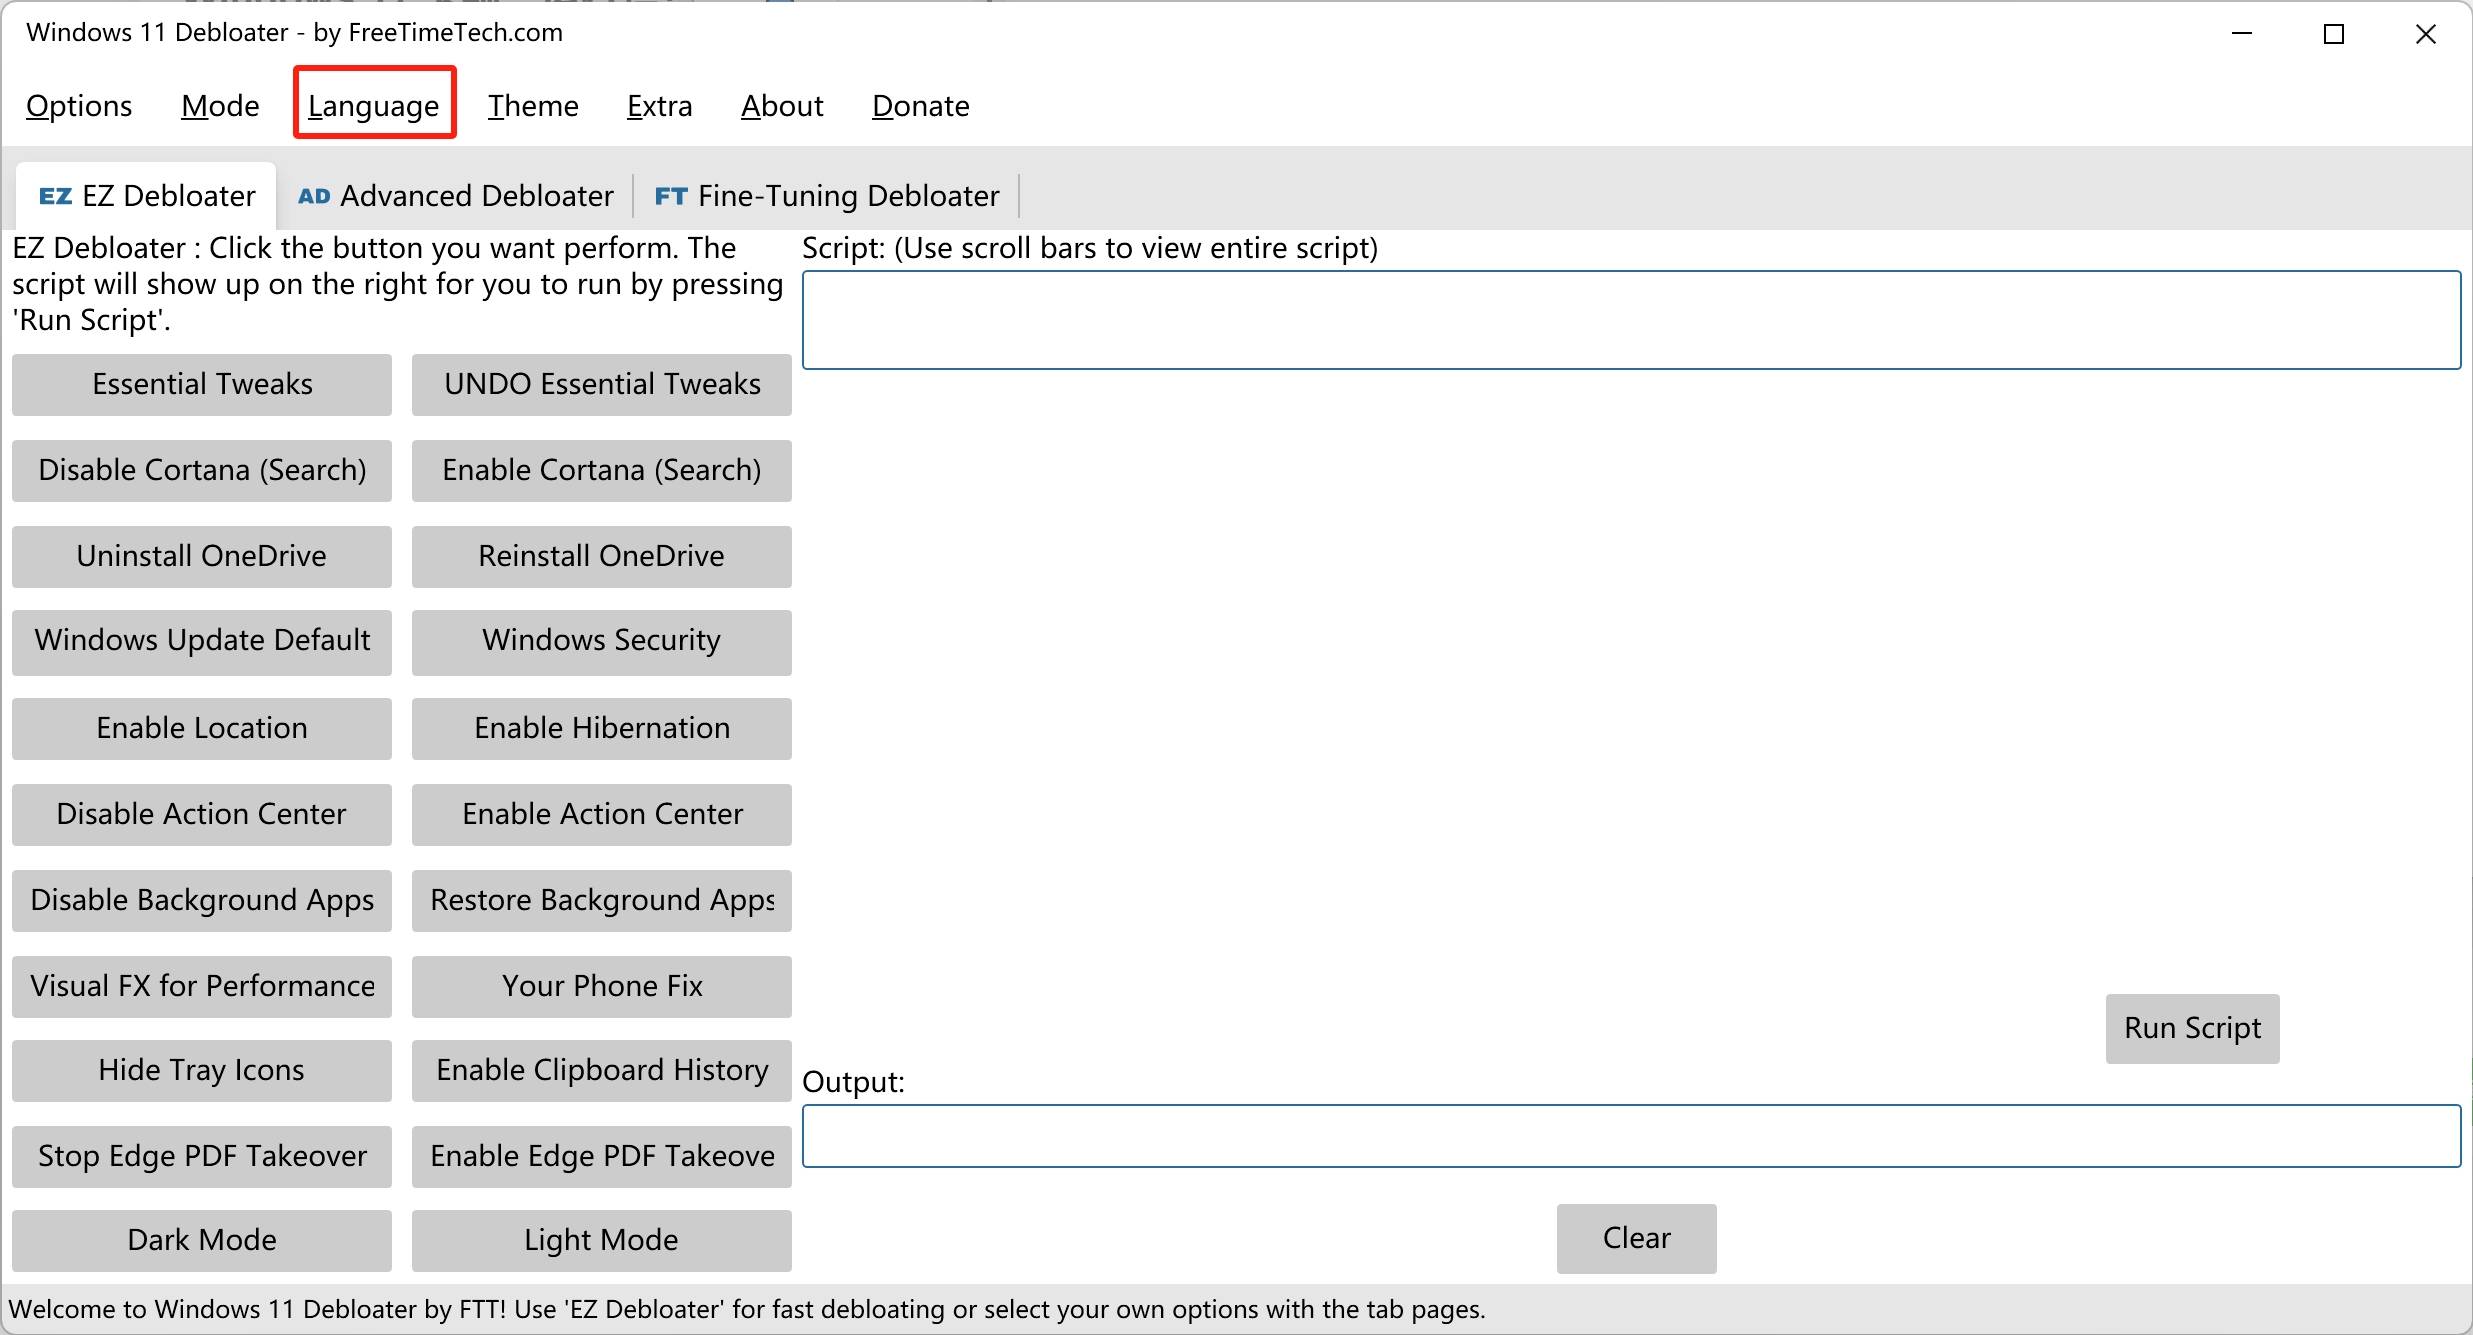The image size is (2473, 1335).
Task: Click Your Phone Fix button
Action: (602, 986)
